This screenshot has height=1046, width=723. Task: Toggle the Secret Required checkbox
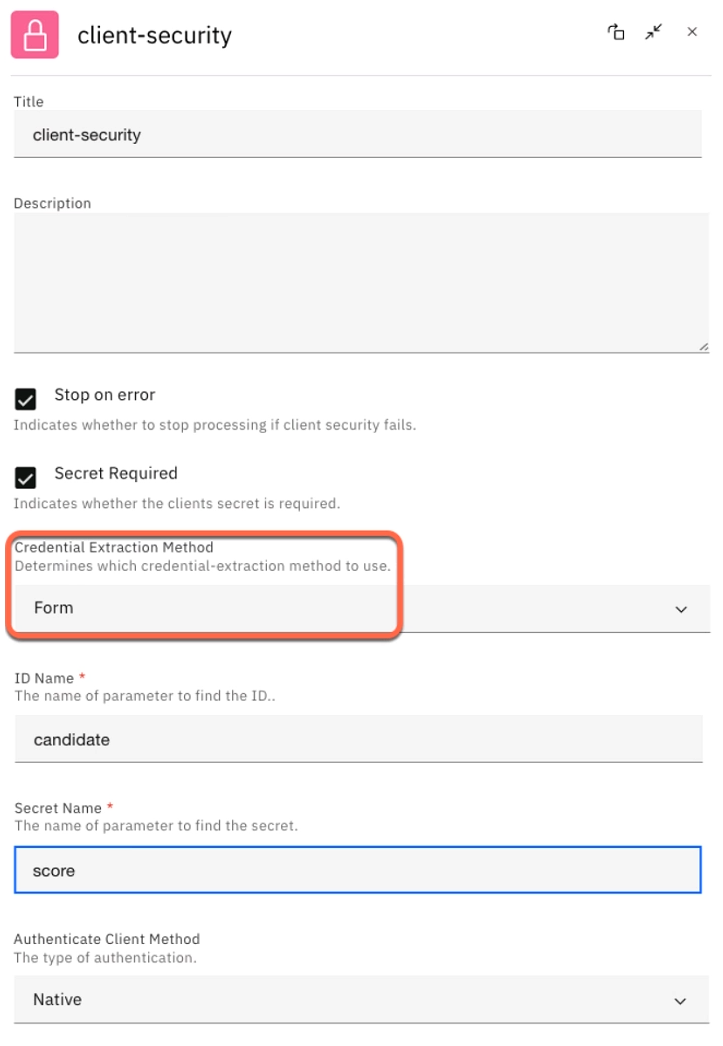pos(26,478)
